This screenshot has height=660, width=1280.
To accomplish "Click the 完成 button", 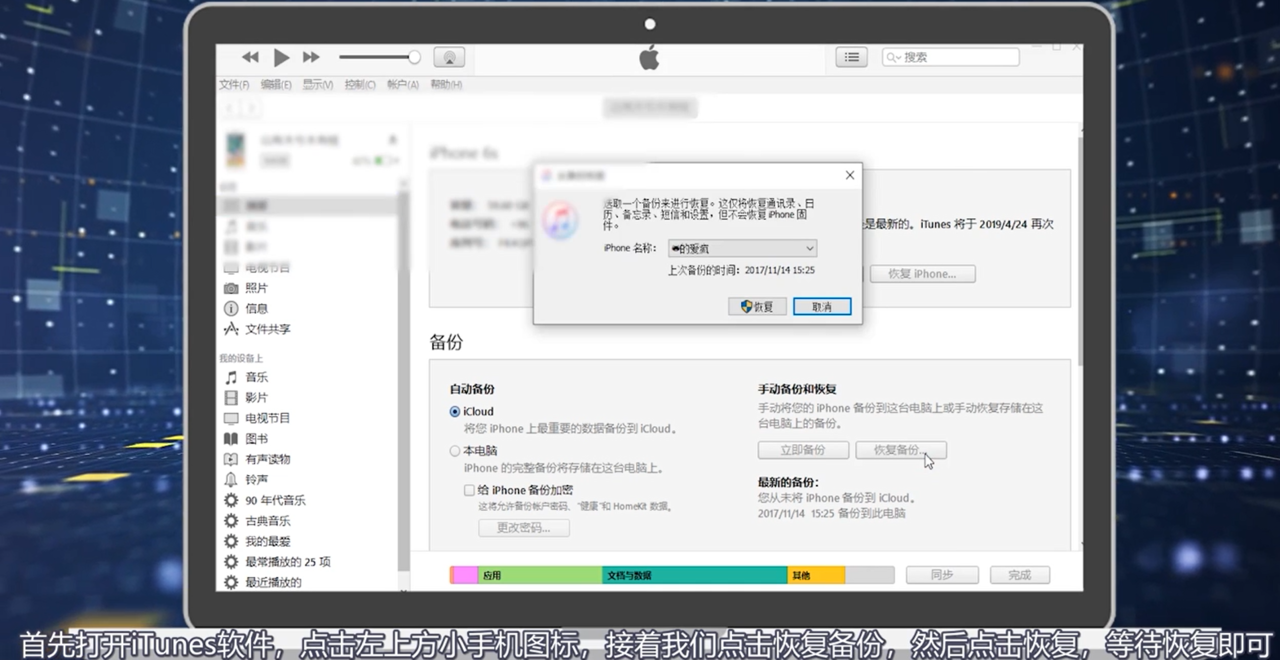I will 1020,575.
